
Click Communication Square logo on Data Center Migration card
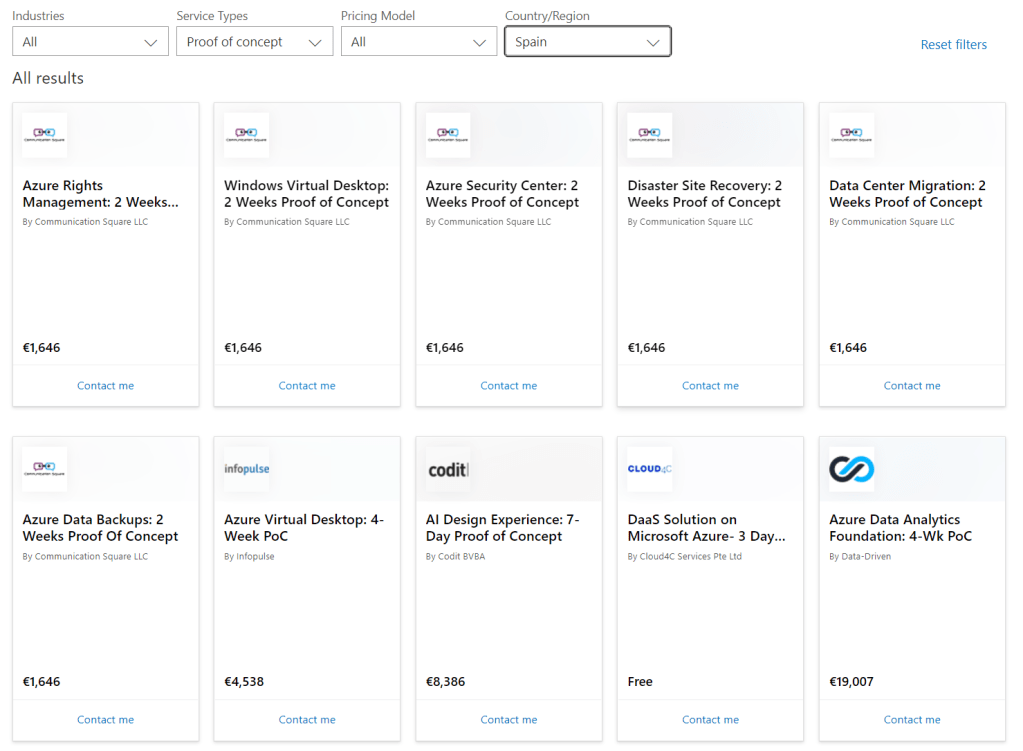(851, 135)
